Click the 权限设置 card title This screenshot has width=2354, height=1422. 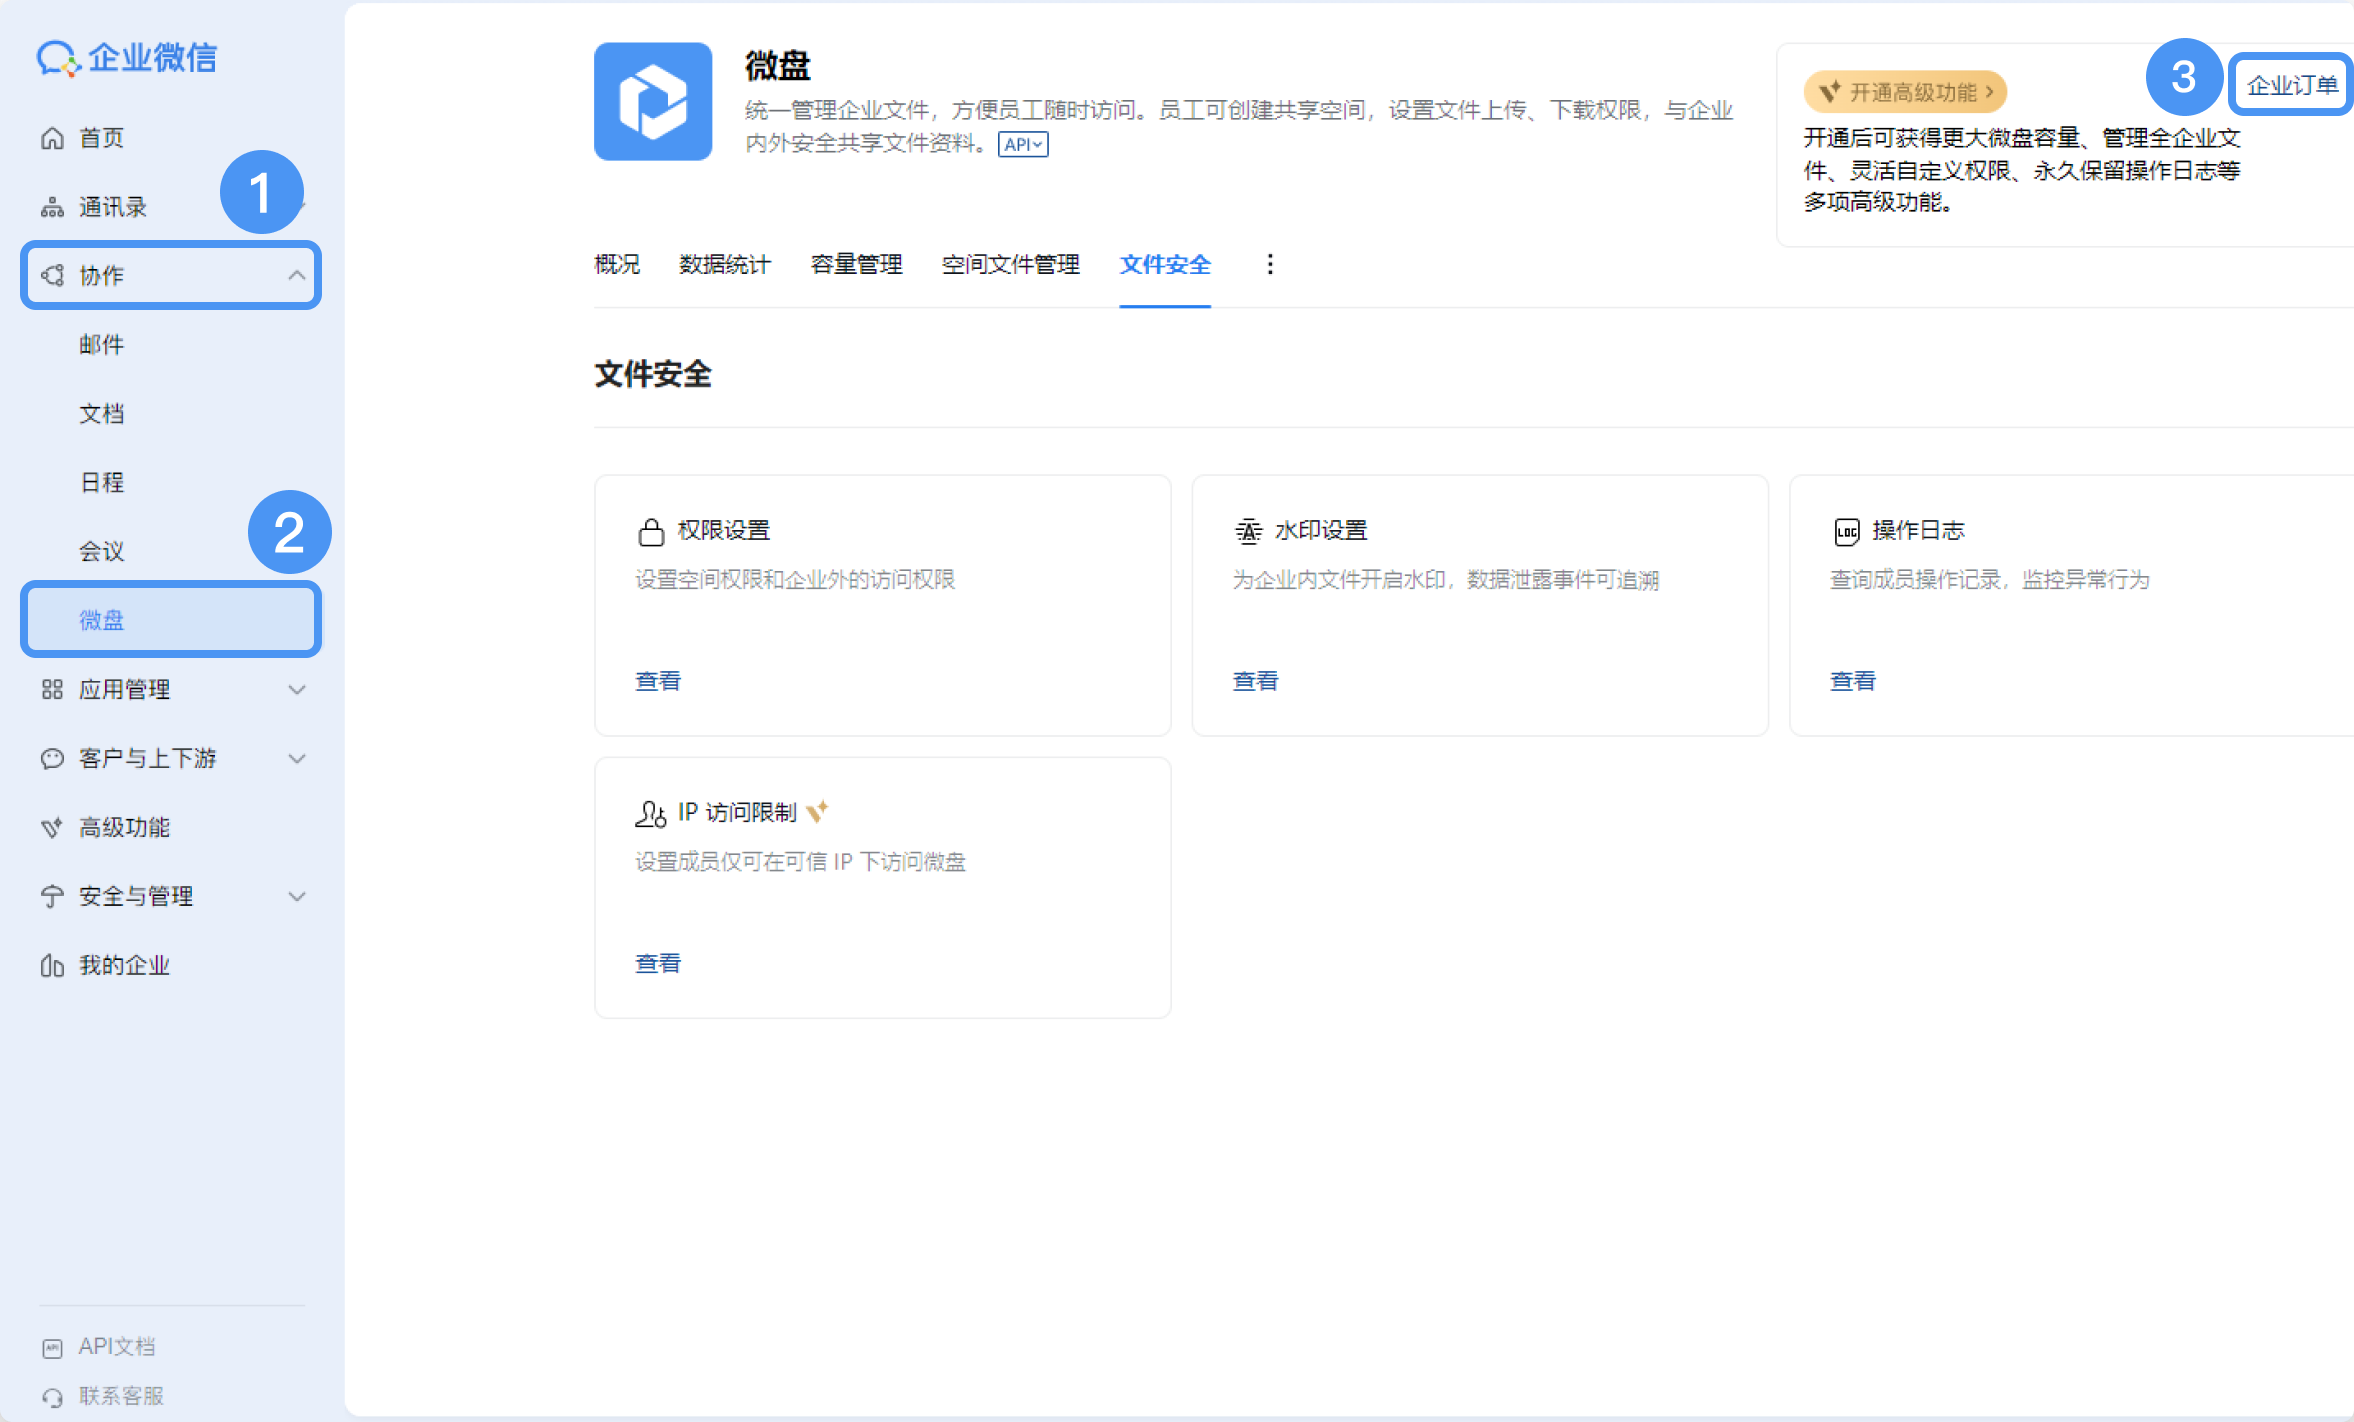click(724, 530)
